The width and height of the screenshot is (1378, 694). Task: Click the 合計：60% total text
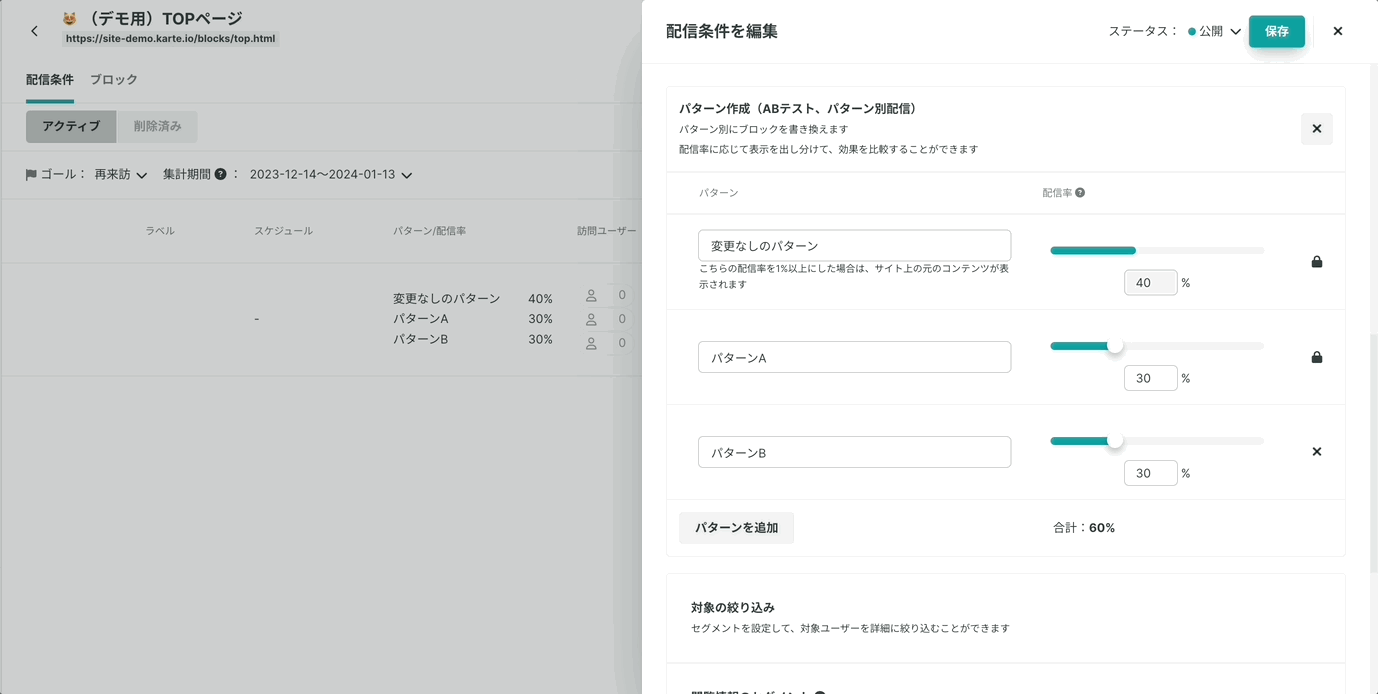click(1084, 527)
